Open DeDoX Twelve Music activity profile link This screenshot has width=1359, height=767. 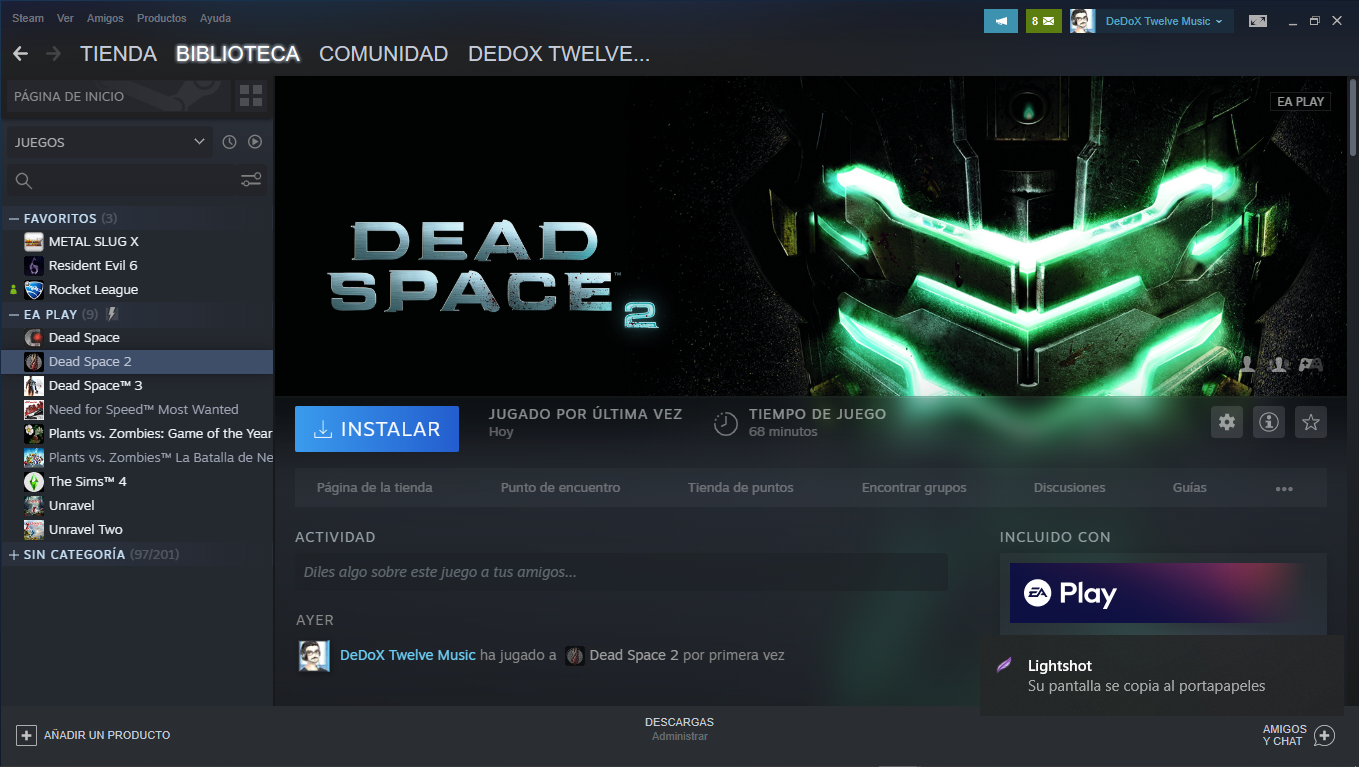tap(408, 656)
